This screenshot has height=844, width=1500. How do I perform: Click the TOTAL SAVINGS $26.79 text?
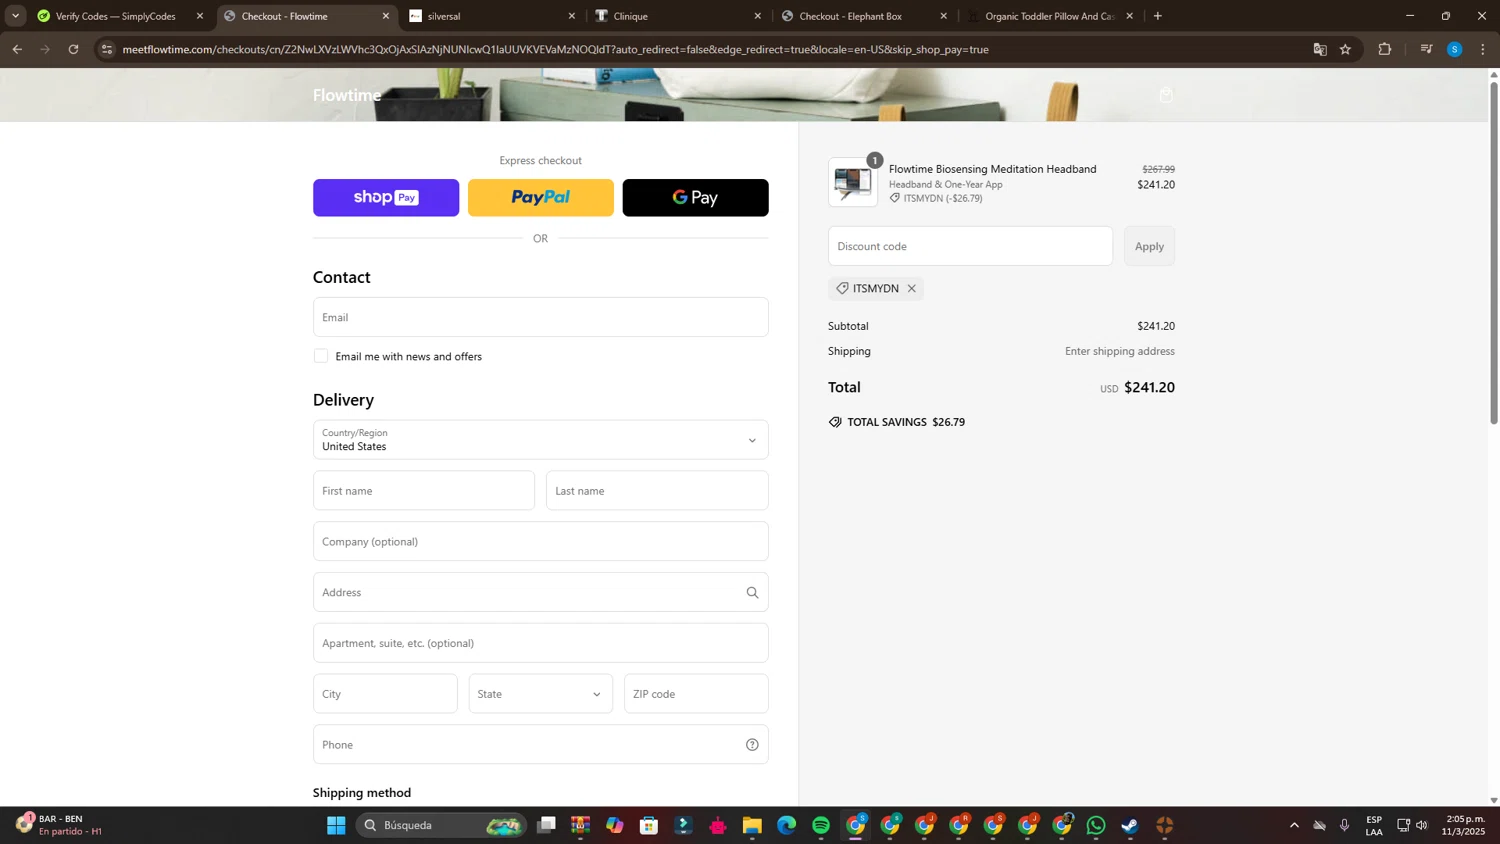[906, 422]
